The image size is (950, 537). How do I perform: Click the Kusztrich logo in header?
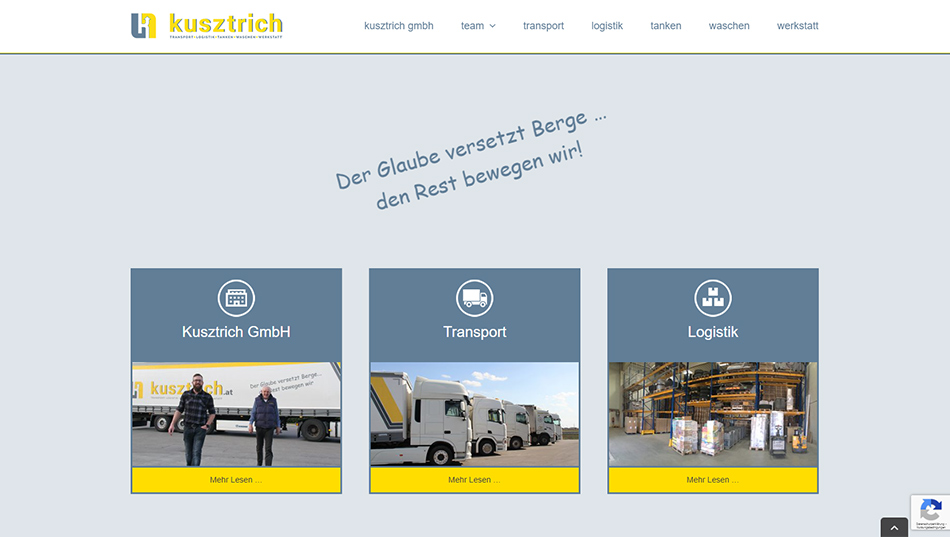207,26
